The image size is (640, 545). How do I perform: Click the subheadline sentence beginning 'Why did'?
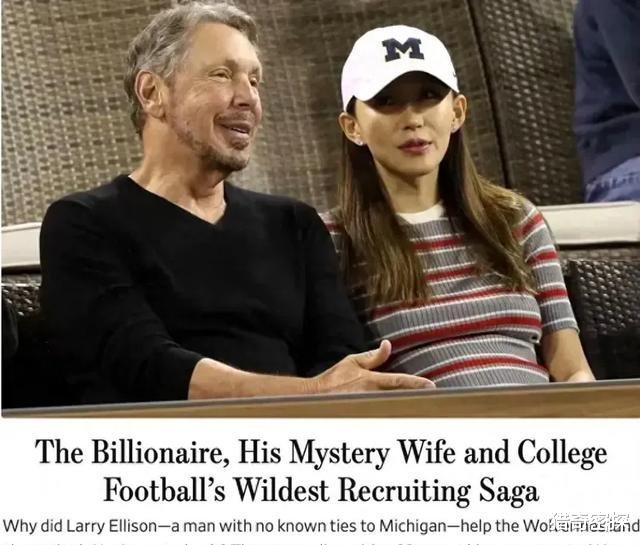pyautogui.click(x=320, y=526)
